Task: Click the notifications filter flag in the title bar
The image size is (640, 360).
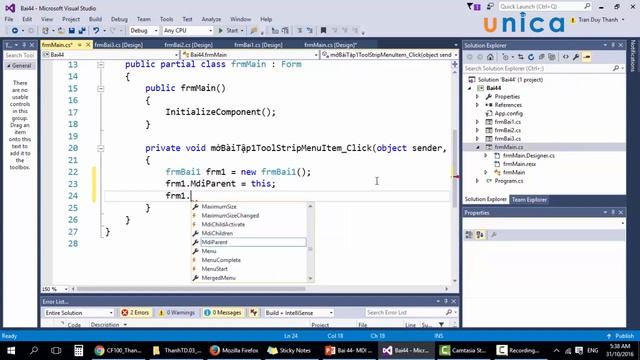Action: pyautogui.click(x=473, y=7)
